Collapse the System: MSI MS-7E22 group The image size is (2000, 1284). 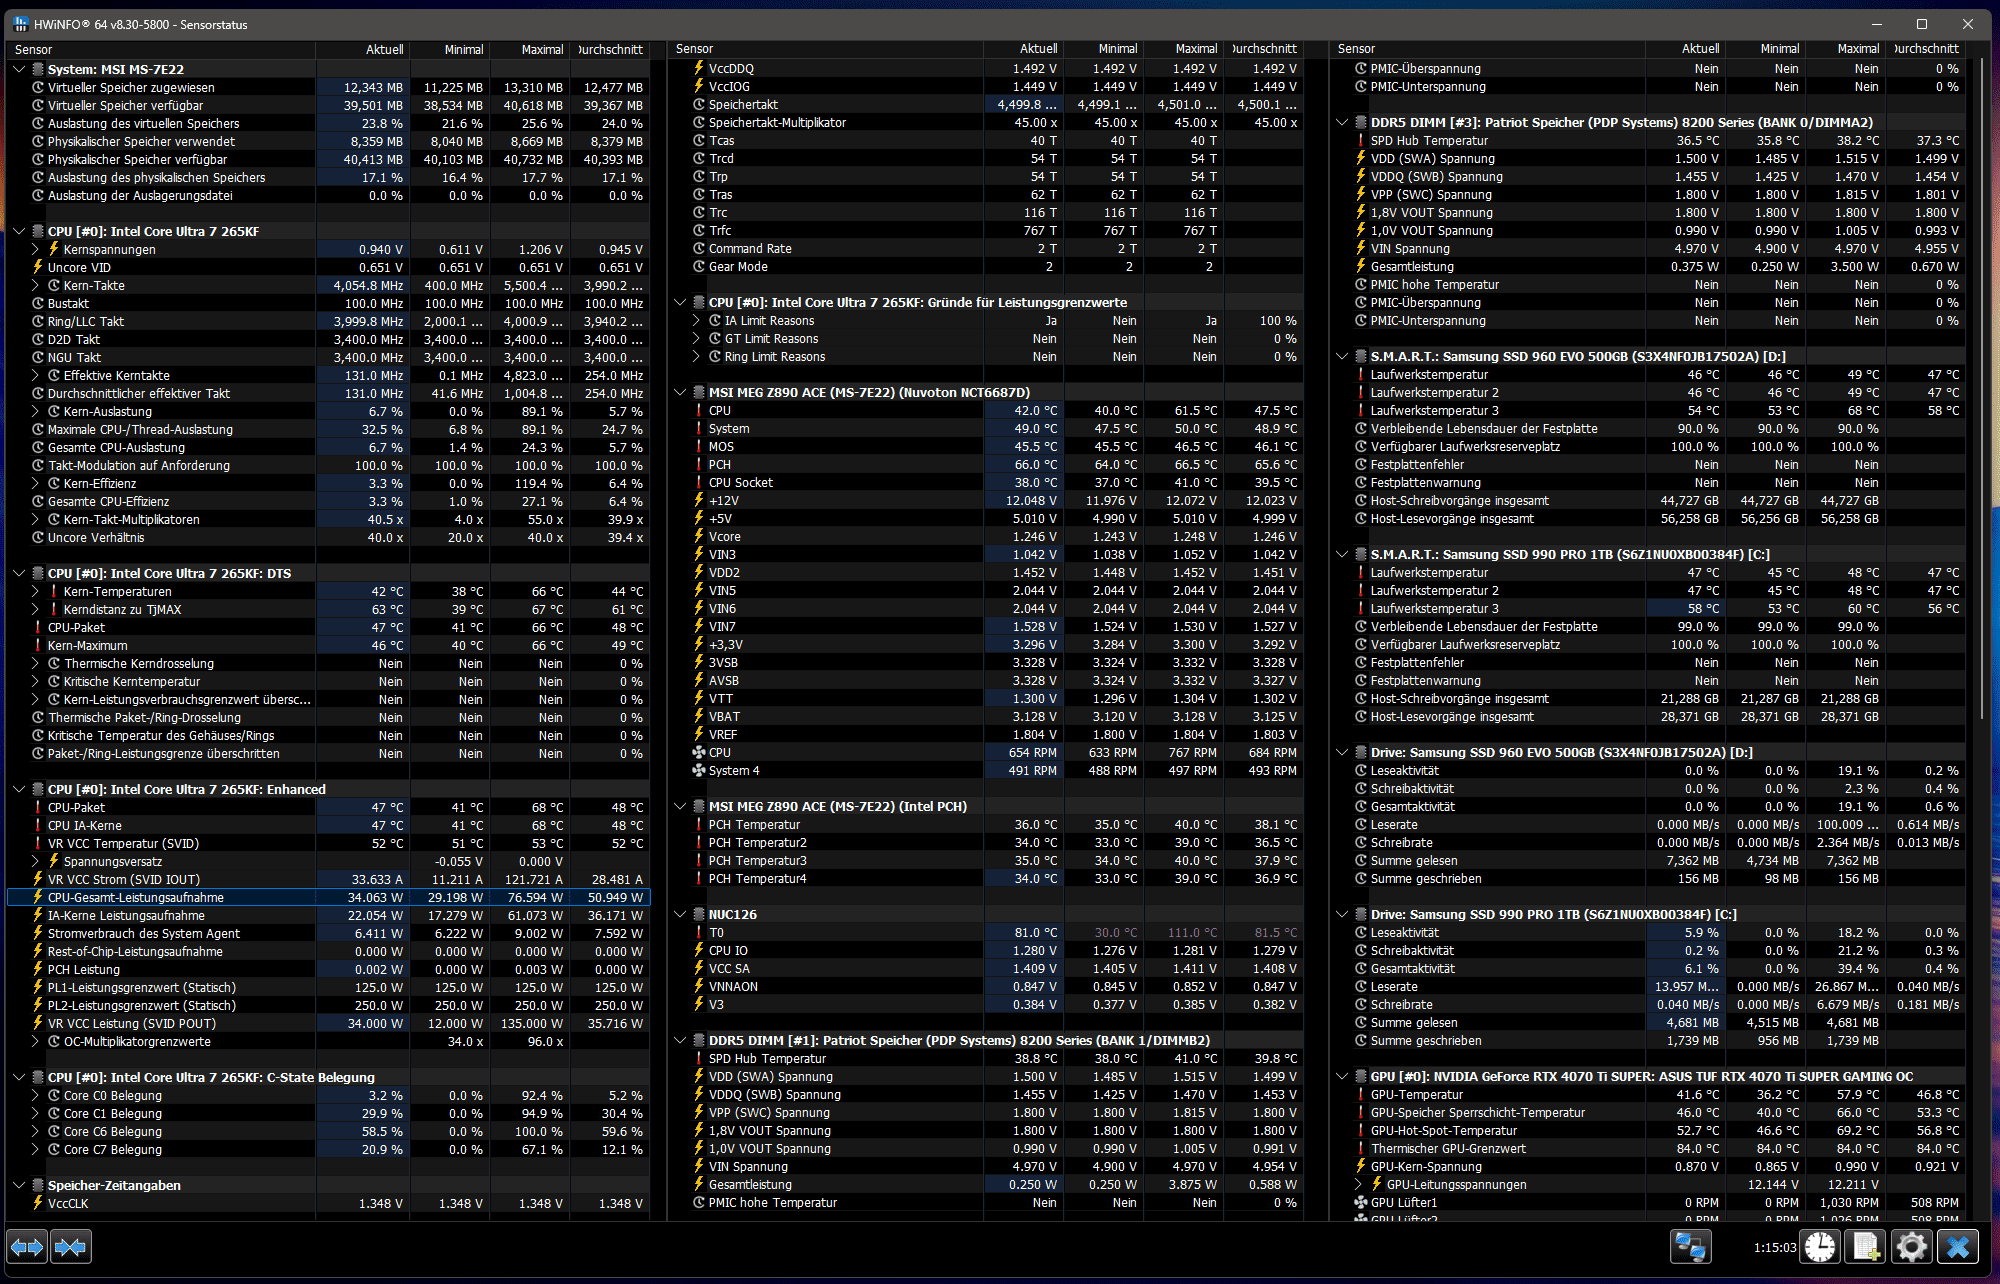19,69
